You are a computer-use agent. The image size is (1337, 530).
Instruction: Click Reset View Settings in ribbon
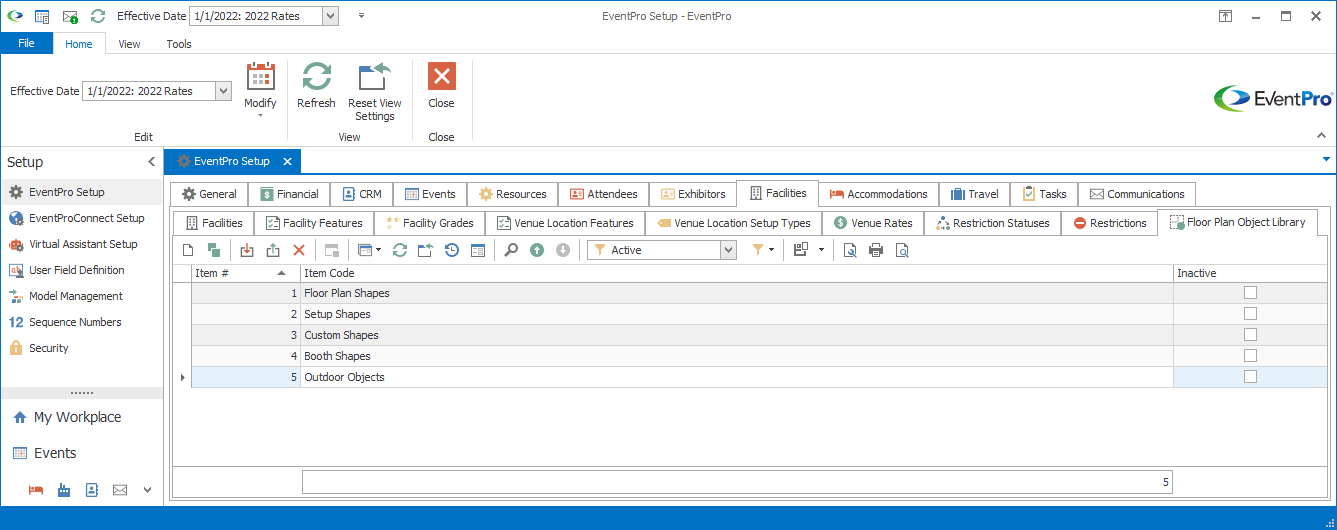(375, 92)
